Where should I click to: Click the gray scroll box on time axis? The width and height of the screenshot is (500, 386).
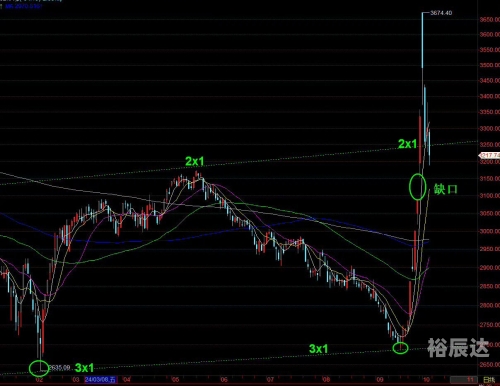click(x=463, y=380)
